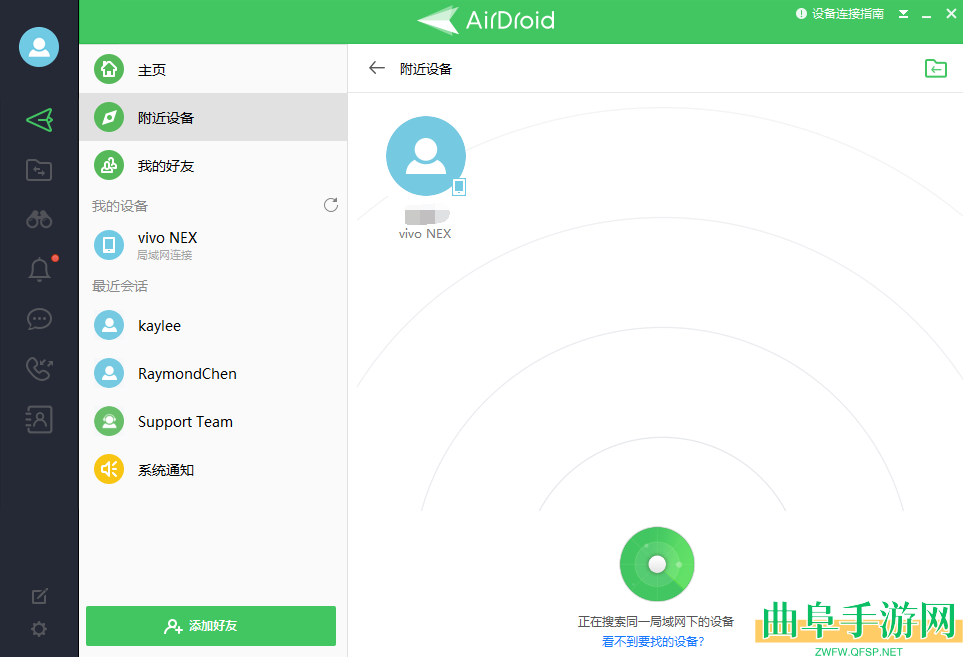Image resolution: width=963 pixels, height=657 pixels.
Task: Select the paper plane transfer icon
Action: pos(39,120)
